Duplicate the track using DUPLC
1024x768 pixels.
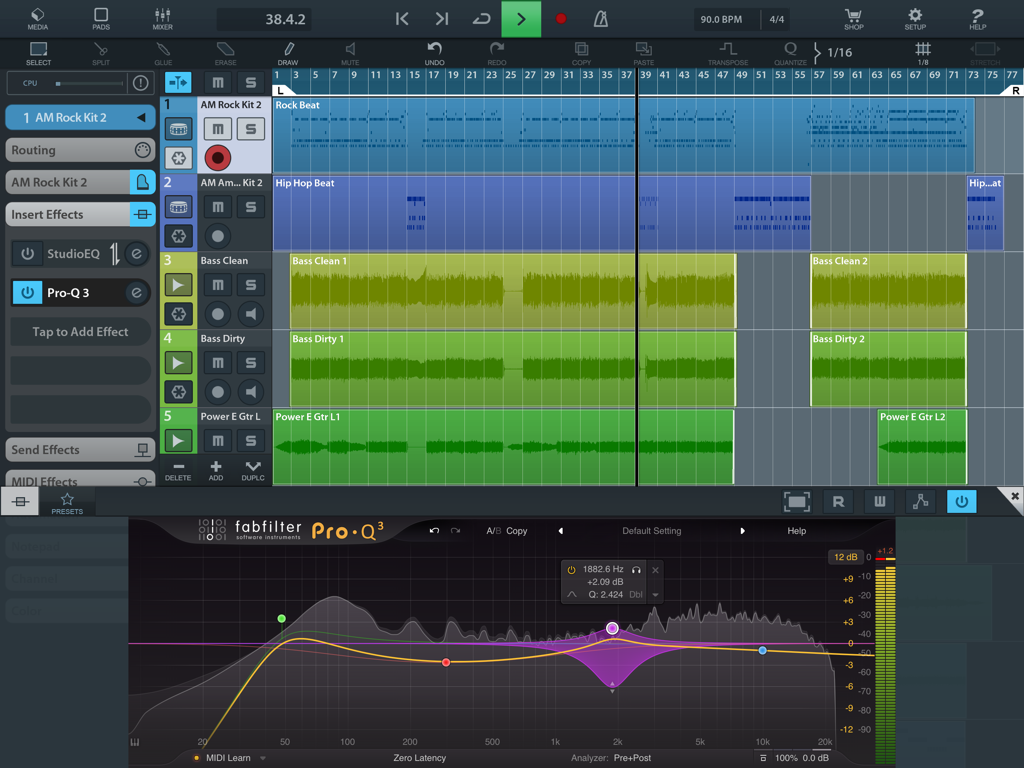[x=252, y=470]
